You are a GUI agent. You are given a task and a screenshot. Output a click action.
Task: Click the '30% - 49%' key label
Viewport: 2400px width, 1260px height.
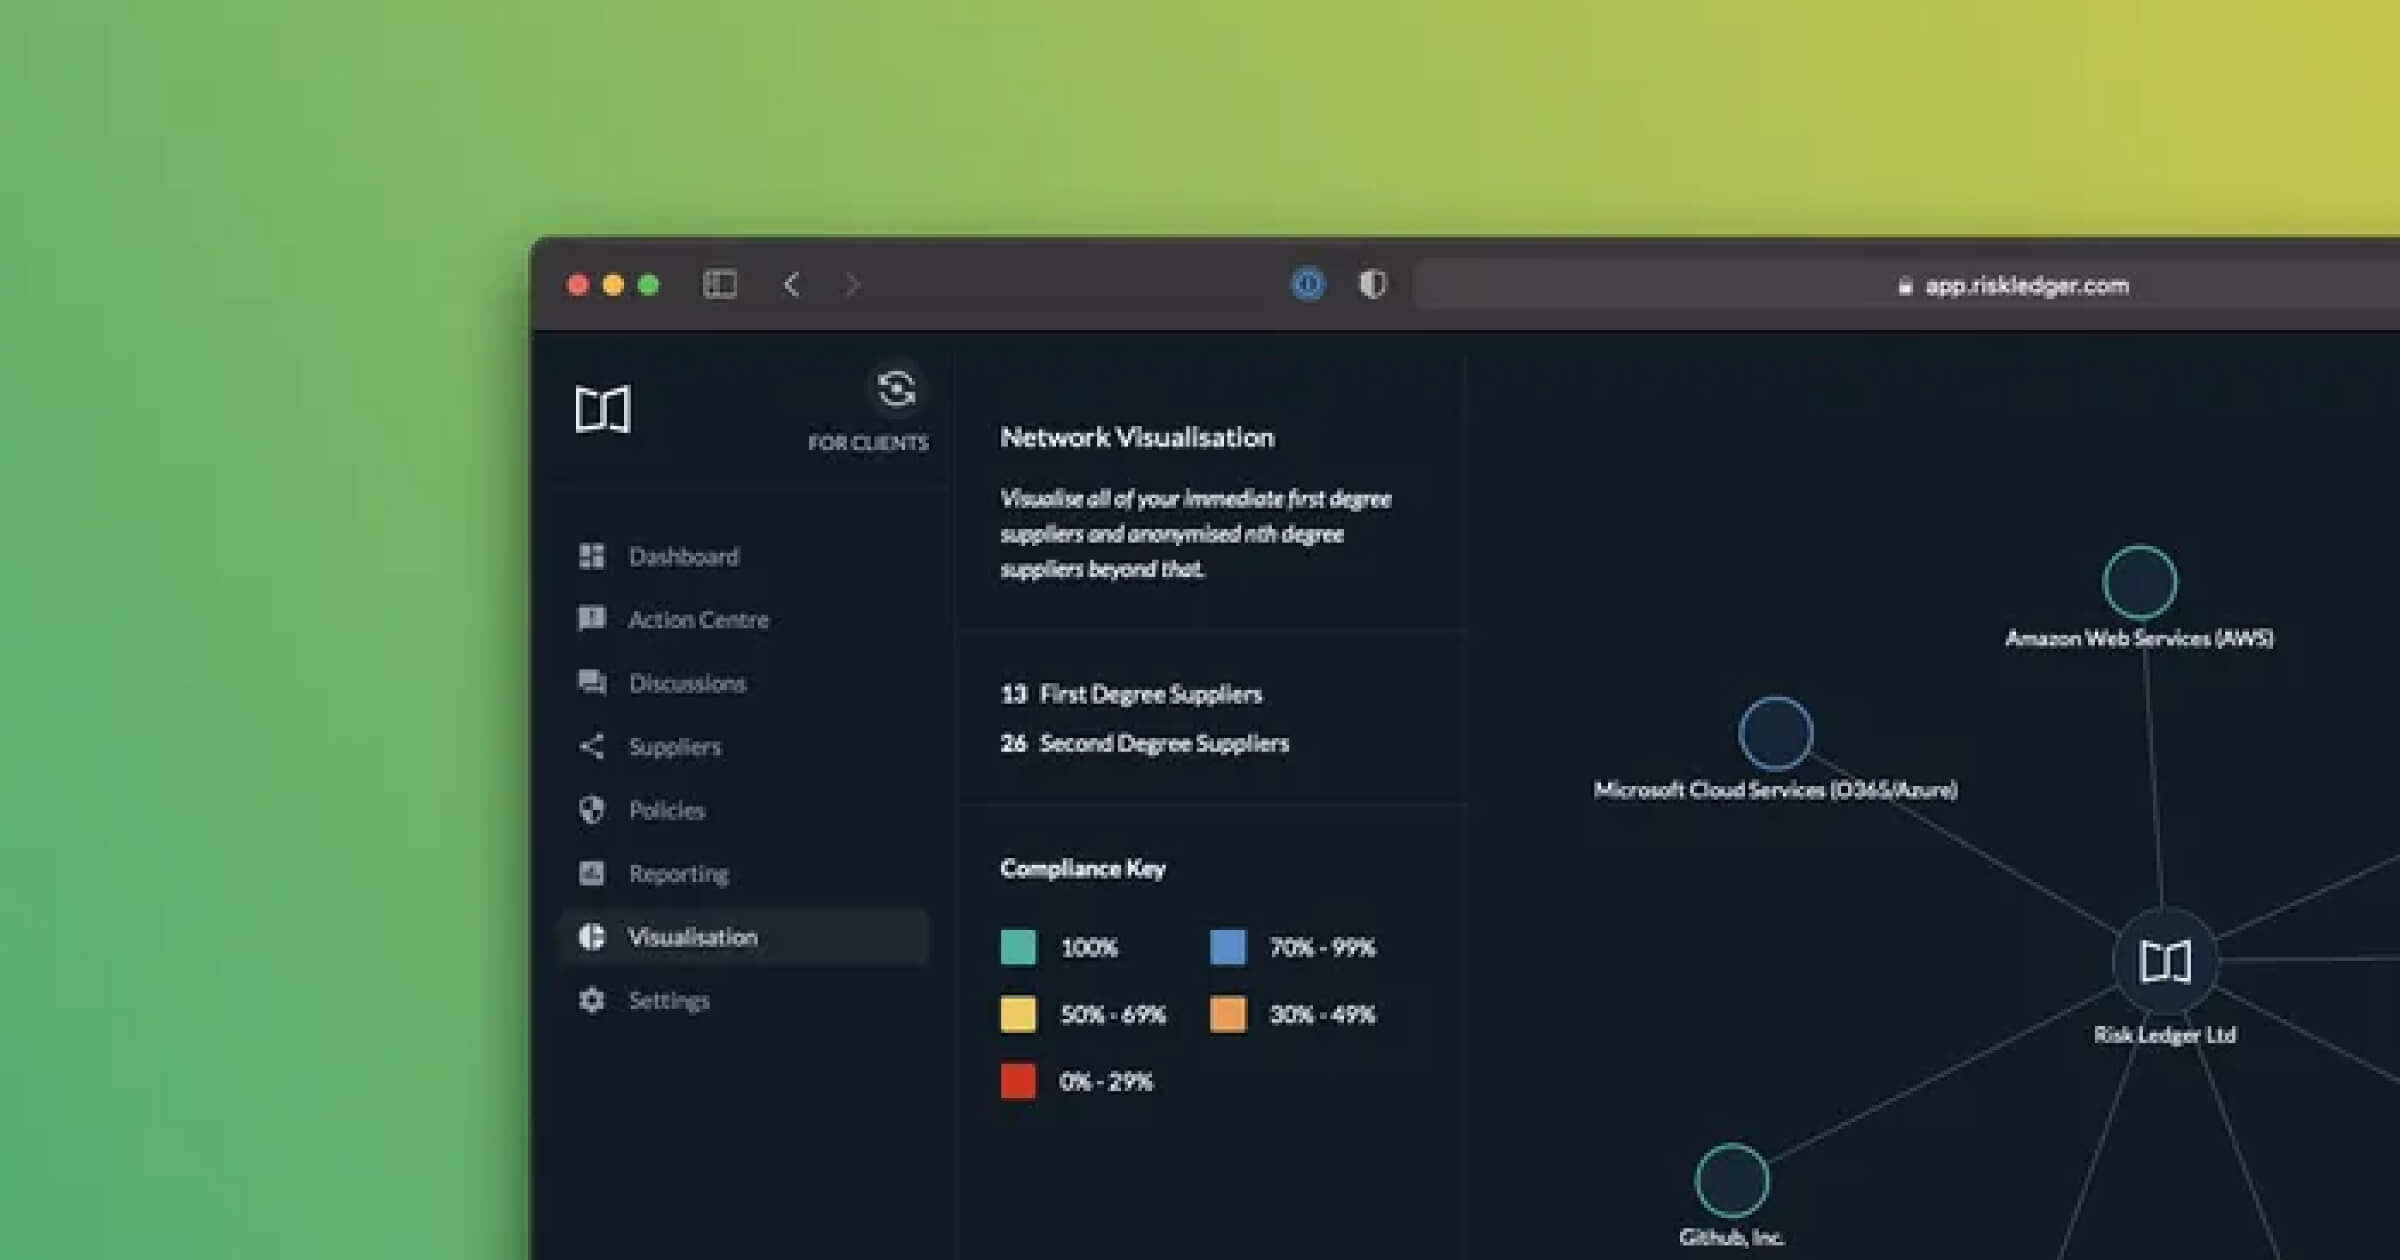coord(1322,1014)
